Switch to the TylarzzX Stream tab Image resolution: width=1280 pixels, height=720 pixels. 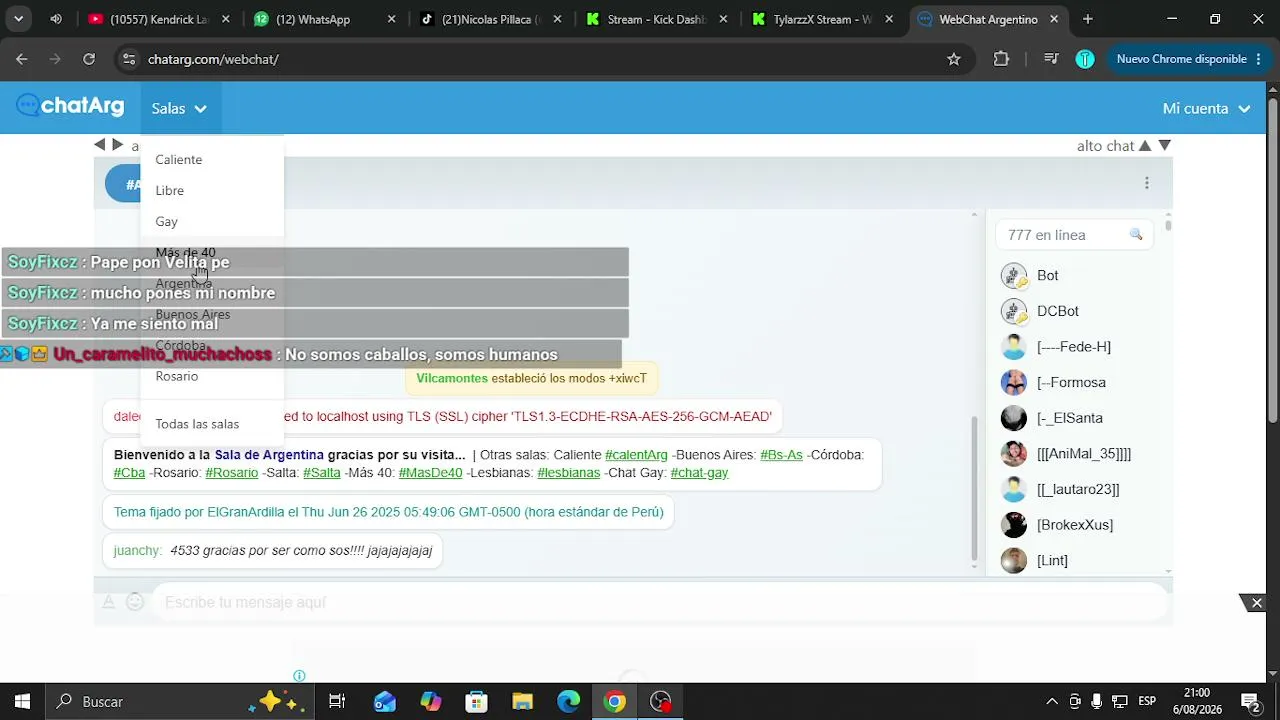click(x=823, y=19)
